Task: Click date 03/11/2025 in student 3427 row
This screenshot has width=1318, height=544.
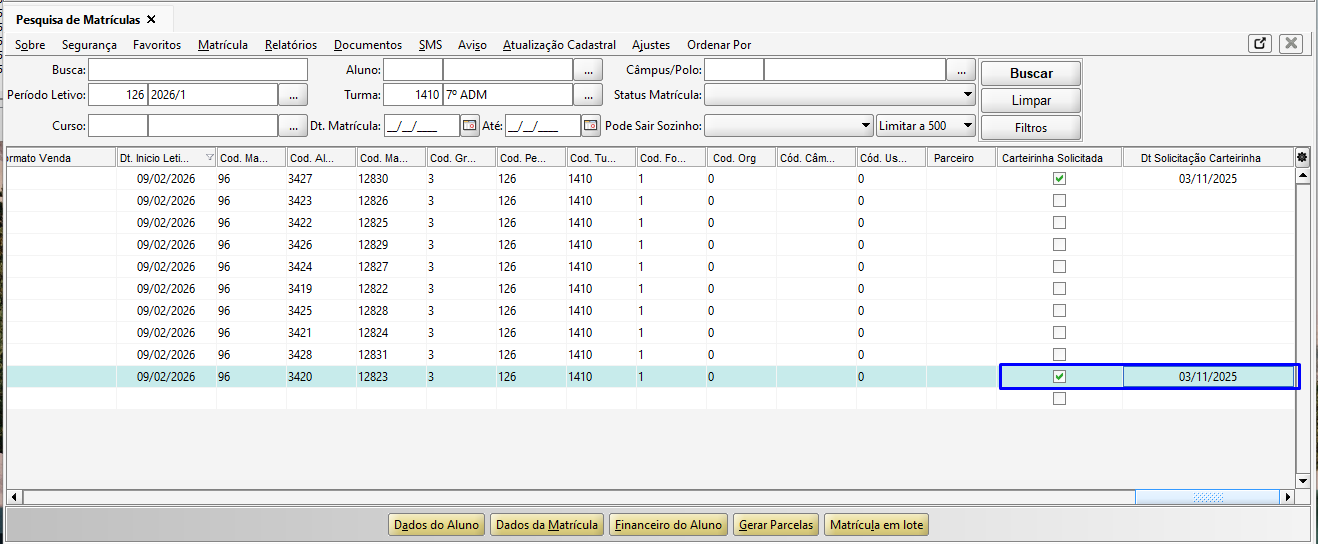Action: point(1208,178)
